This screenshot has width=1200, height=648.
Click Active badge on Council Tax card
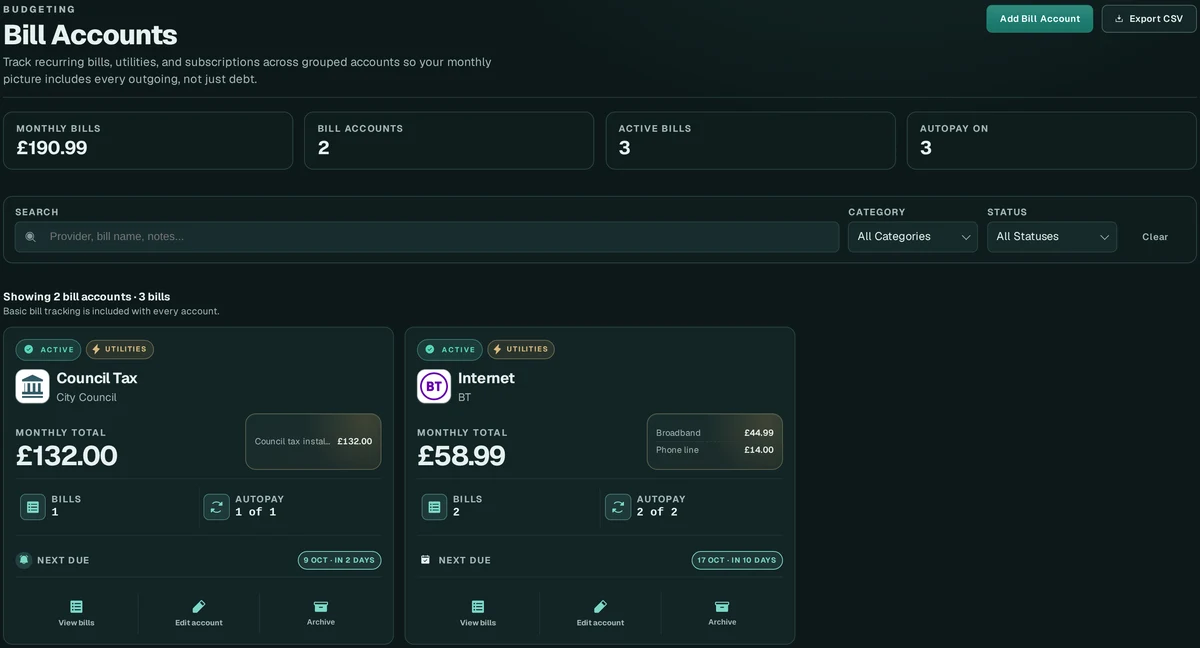[48, 350]
